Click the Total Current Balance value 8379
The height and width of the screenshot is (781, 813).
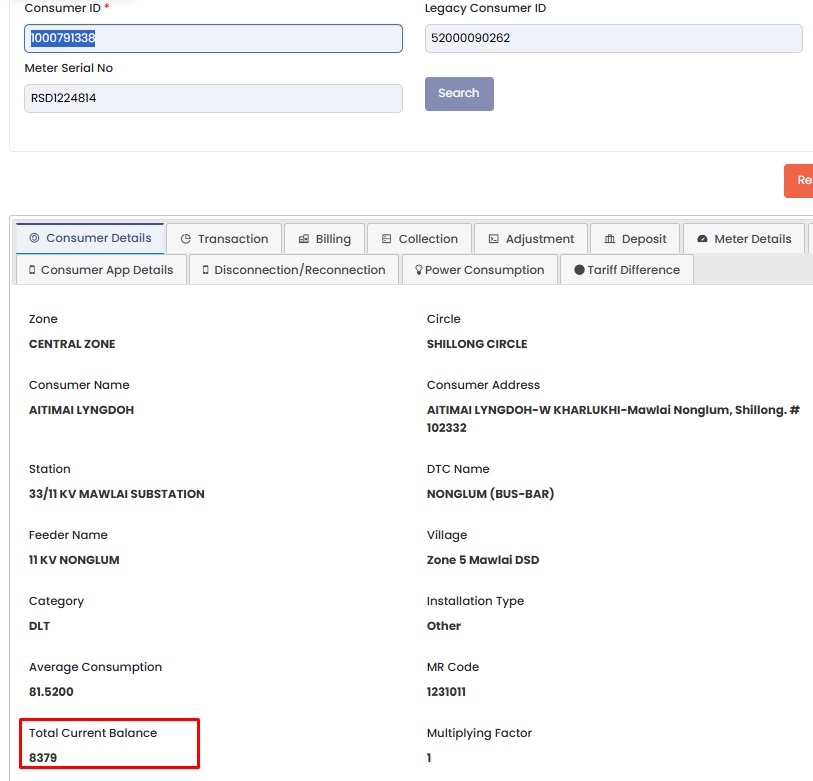pos(43,758)
